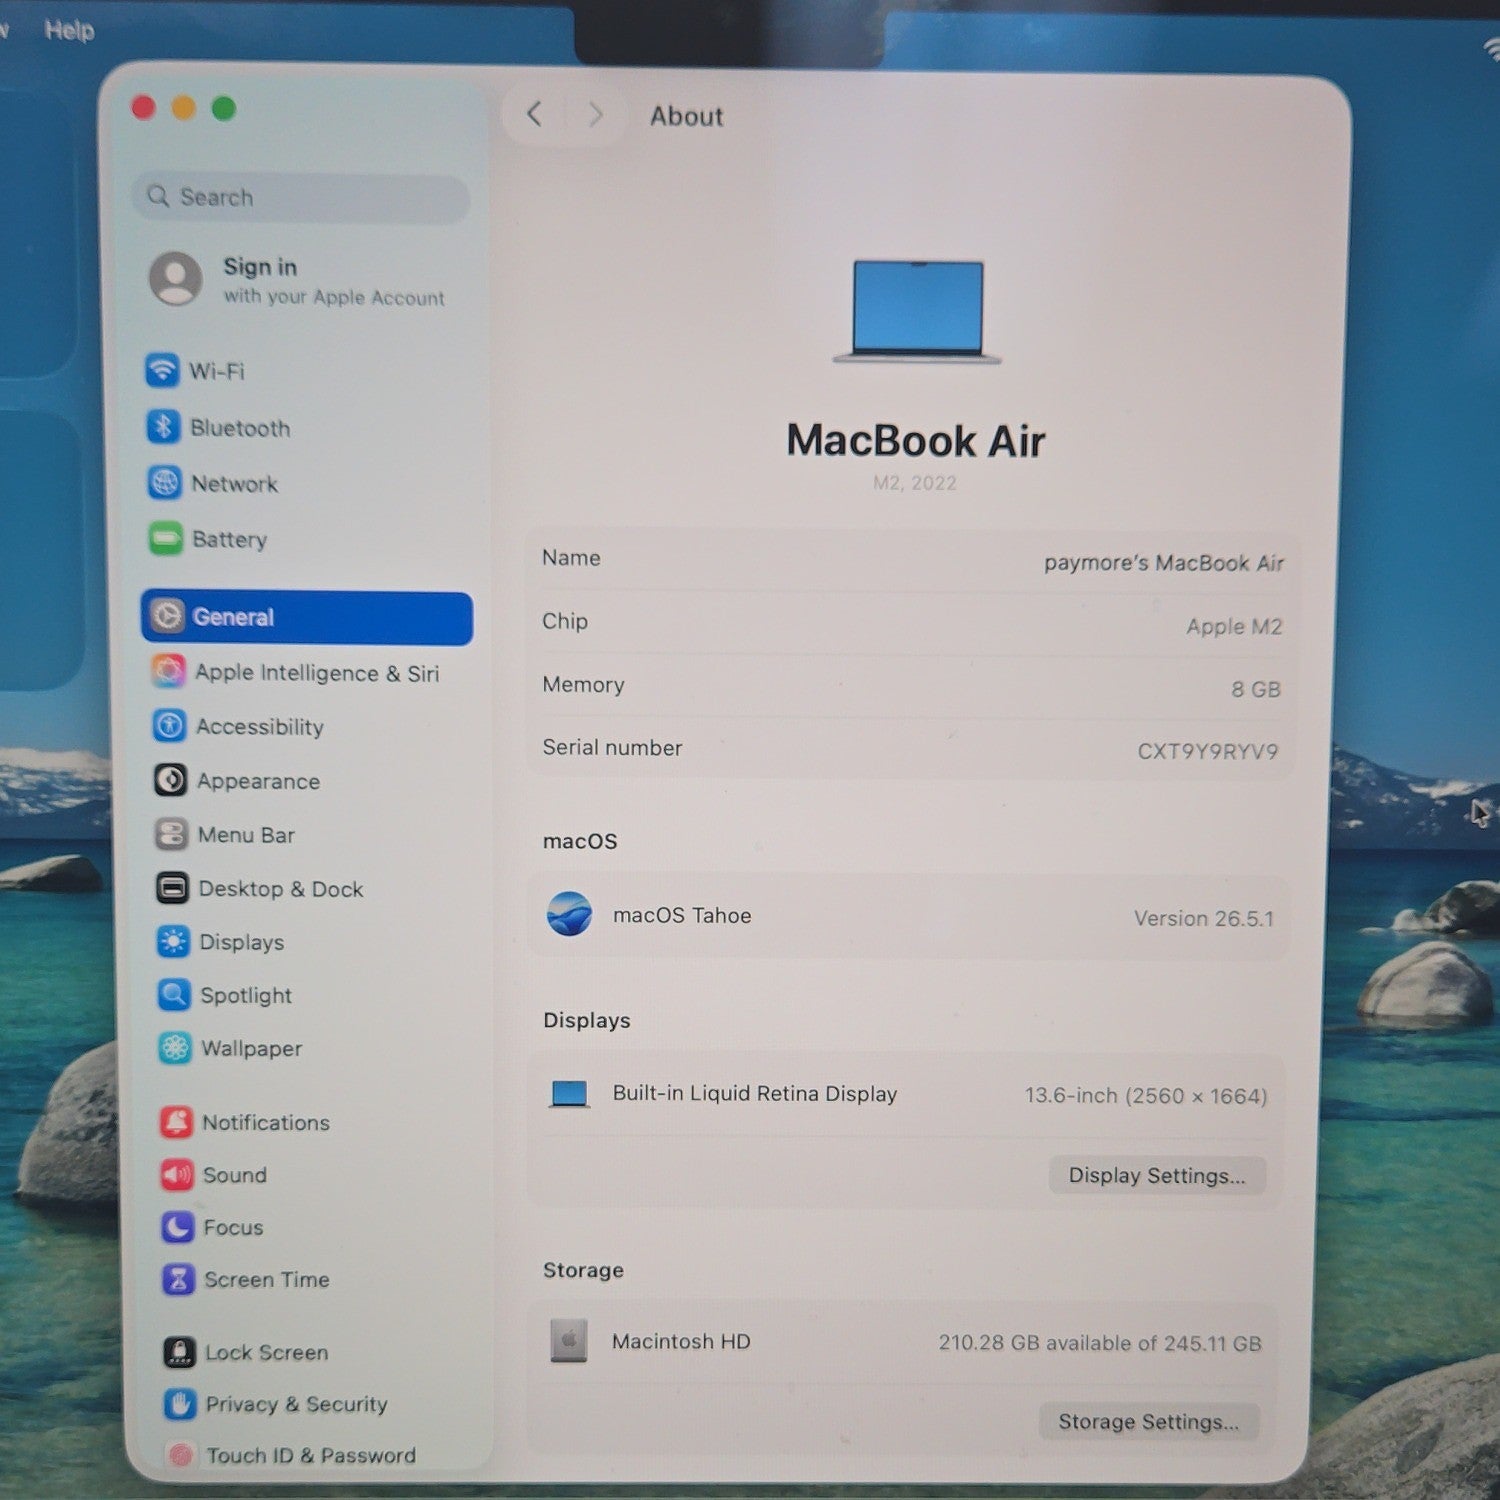
Task: Select the General gear icon
Action: [x=167, y=616]
